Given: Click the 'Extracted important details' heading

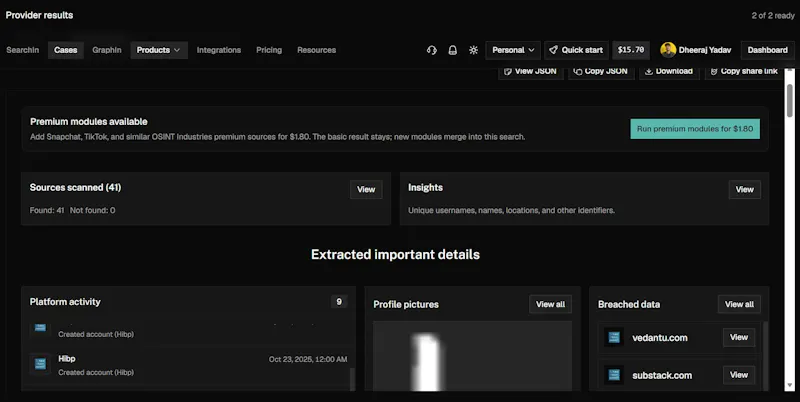Looking at the screenshot, I should click(x=395, y=255).
